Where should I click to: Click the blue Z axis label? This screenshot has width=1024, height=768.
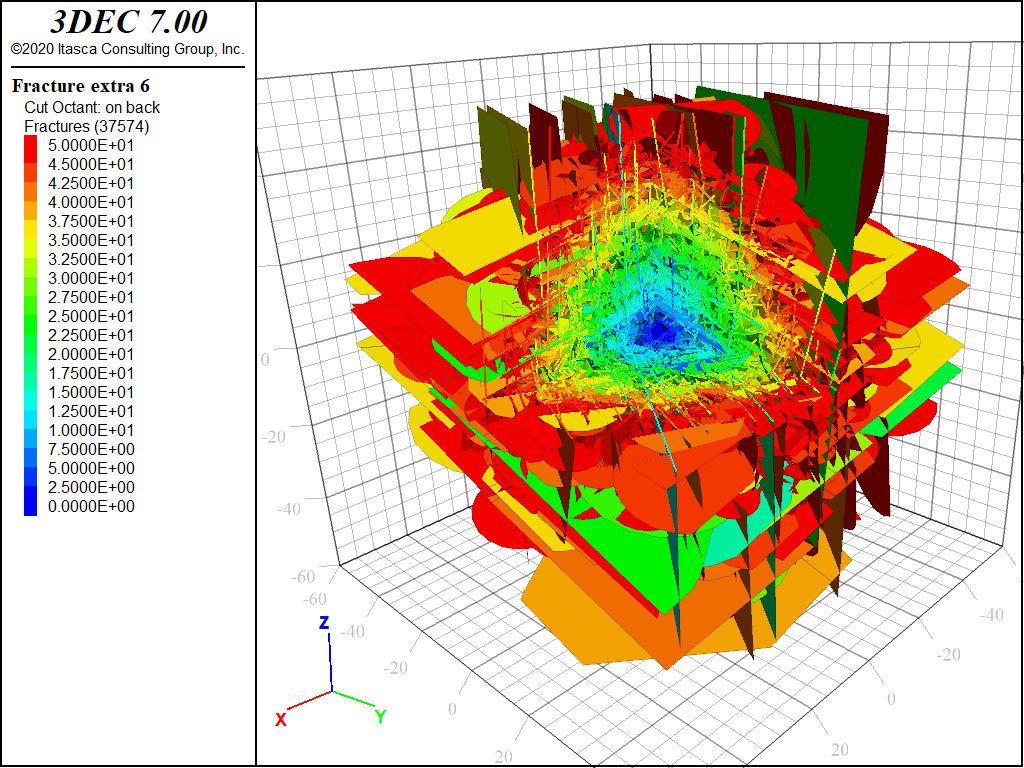pyautogui.click(x=324, y=622)
